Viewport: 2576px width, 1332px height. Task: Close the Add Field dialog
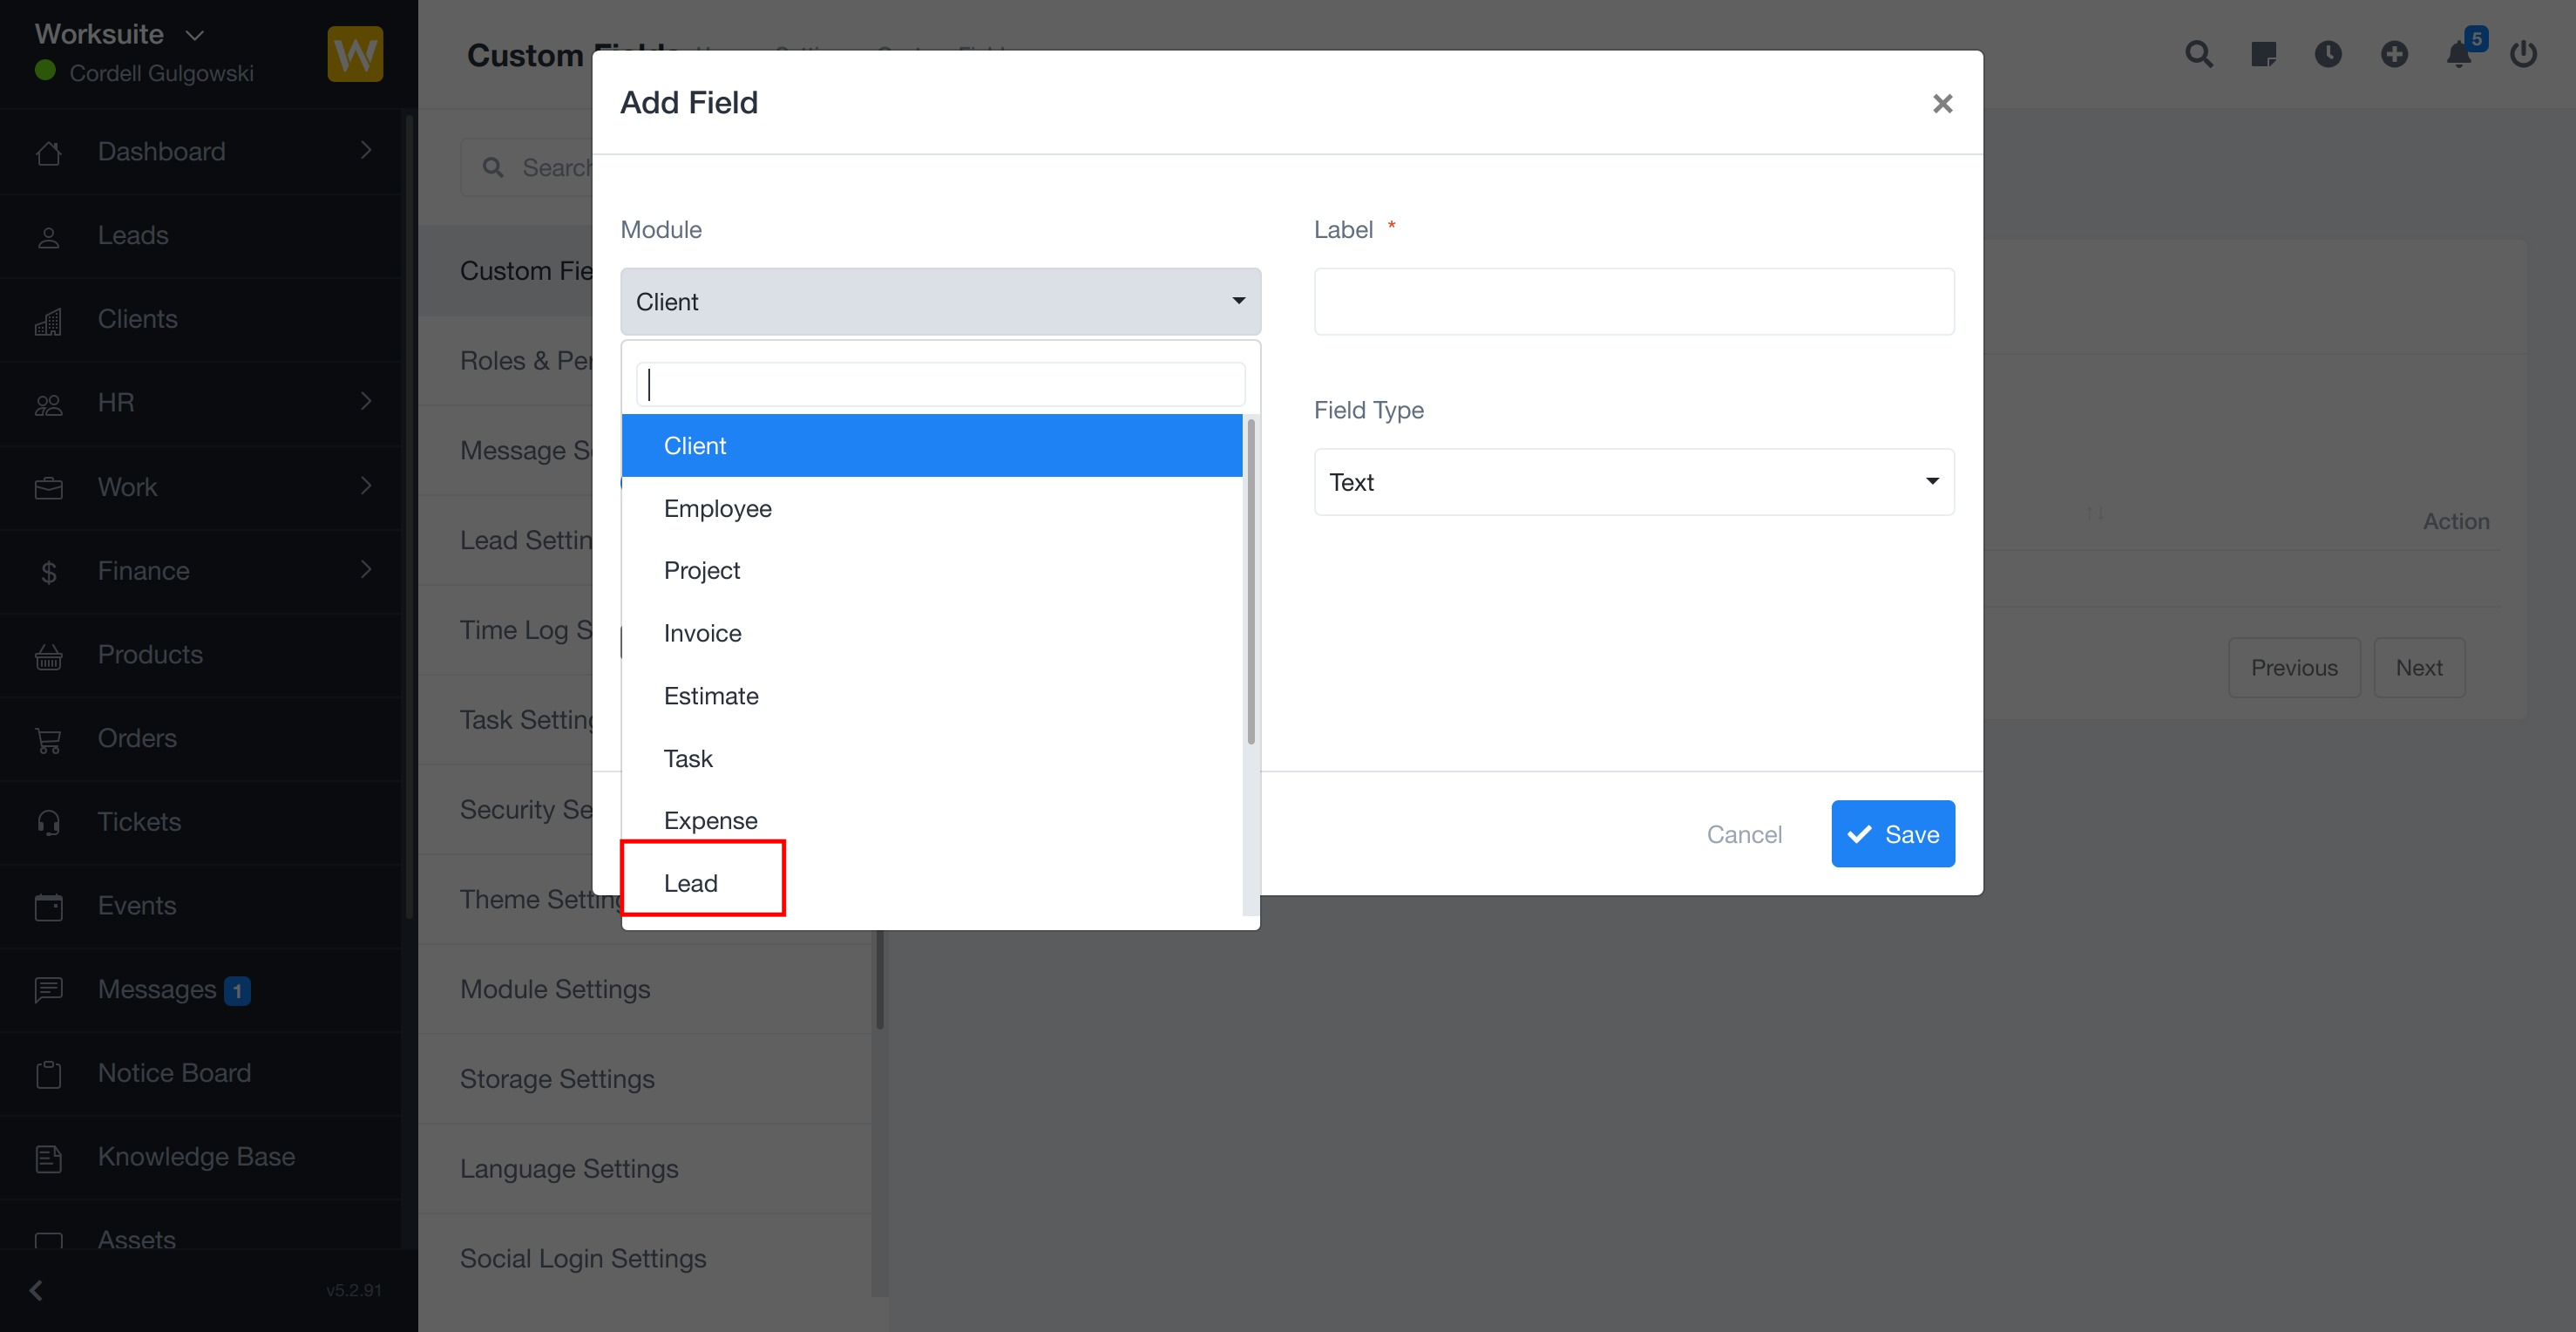point(1942,104)
